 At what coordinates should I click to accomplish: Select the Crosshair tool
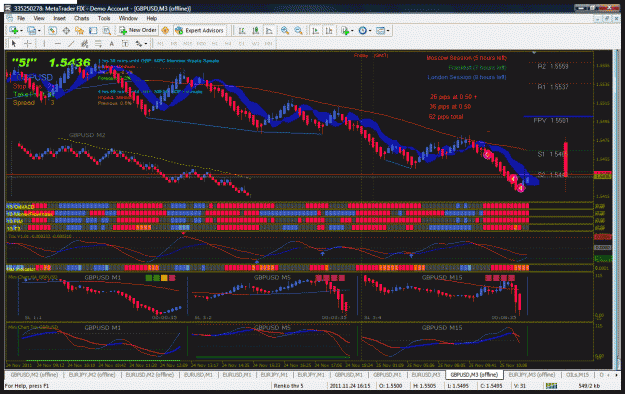tap(28, 43)
